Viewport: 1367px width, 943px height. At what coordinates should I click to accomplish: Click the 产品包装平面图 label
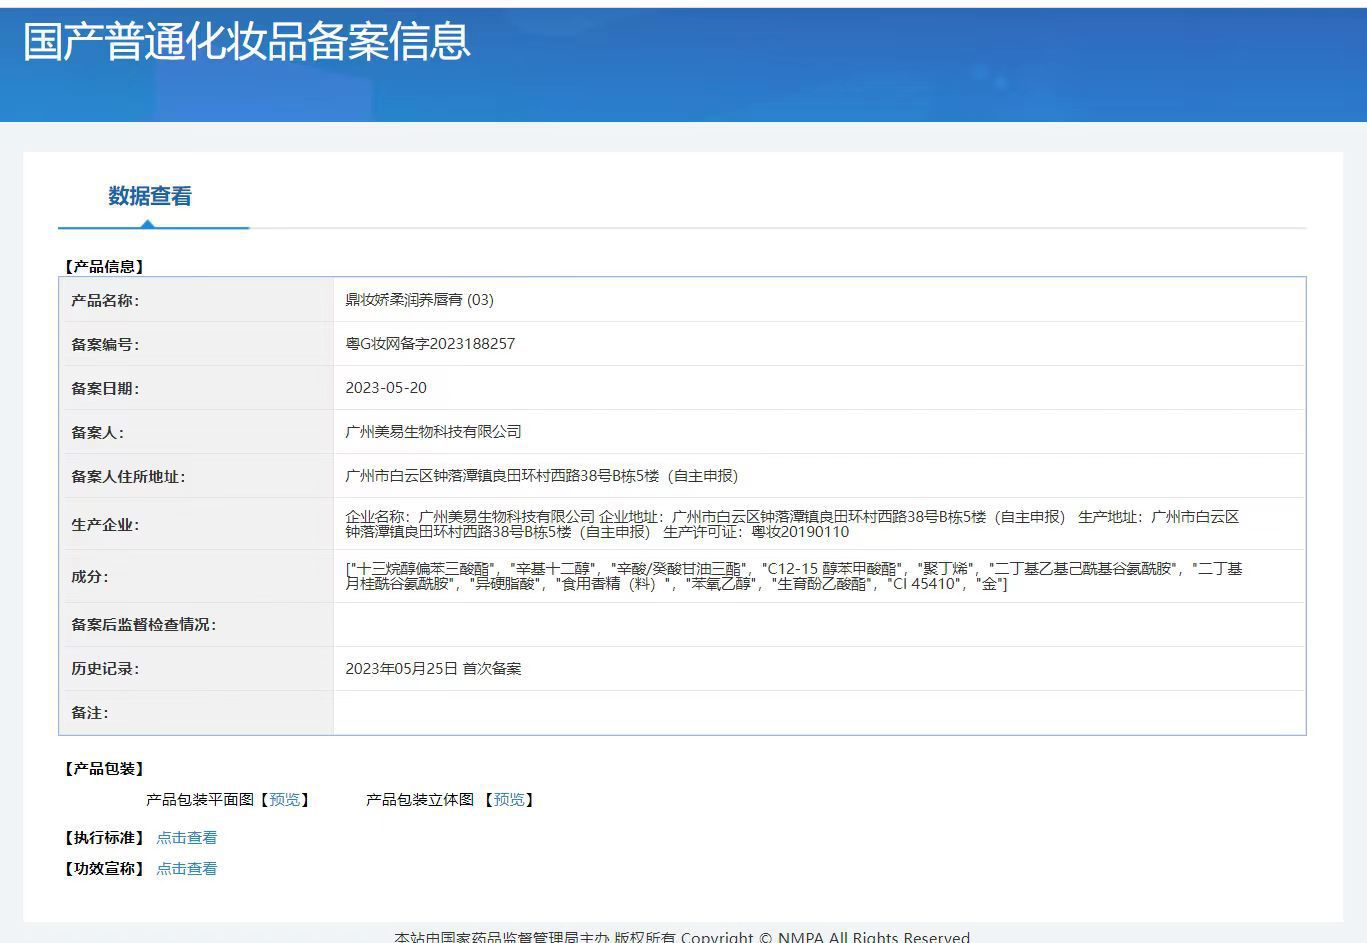[200, 800]
